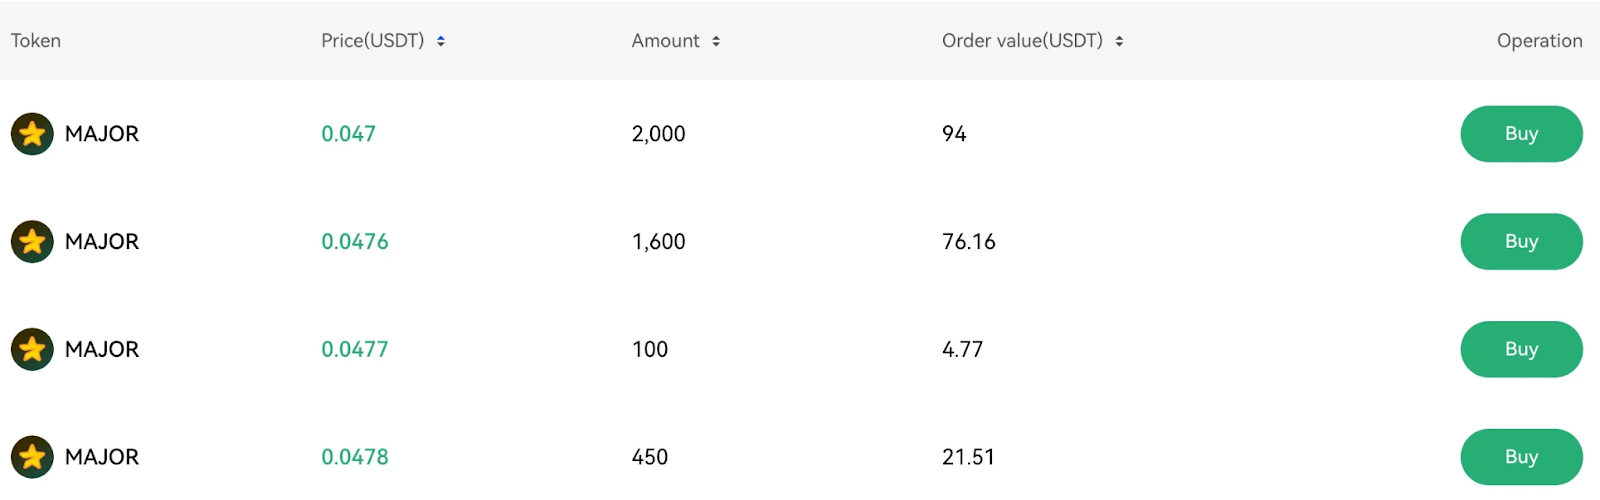The height and width of the screenshot is (500, 1600).
Task: Sort by Order value(USDT) arrow icon
Action: coord(1119,41)
